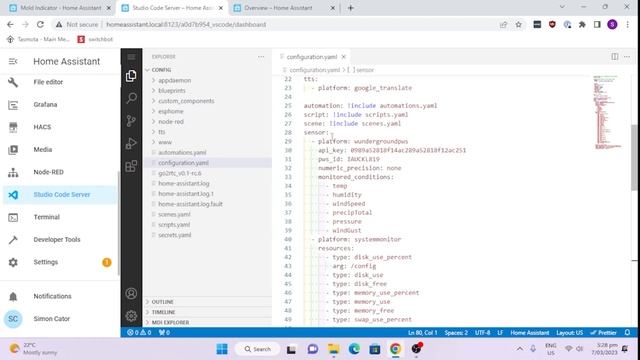Open the Run and Debug view icon
Viewport: 640px width, 360px height.
(x=131, y=143)
